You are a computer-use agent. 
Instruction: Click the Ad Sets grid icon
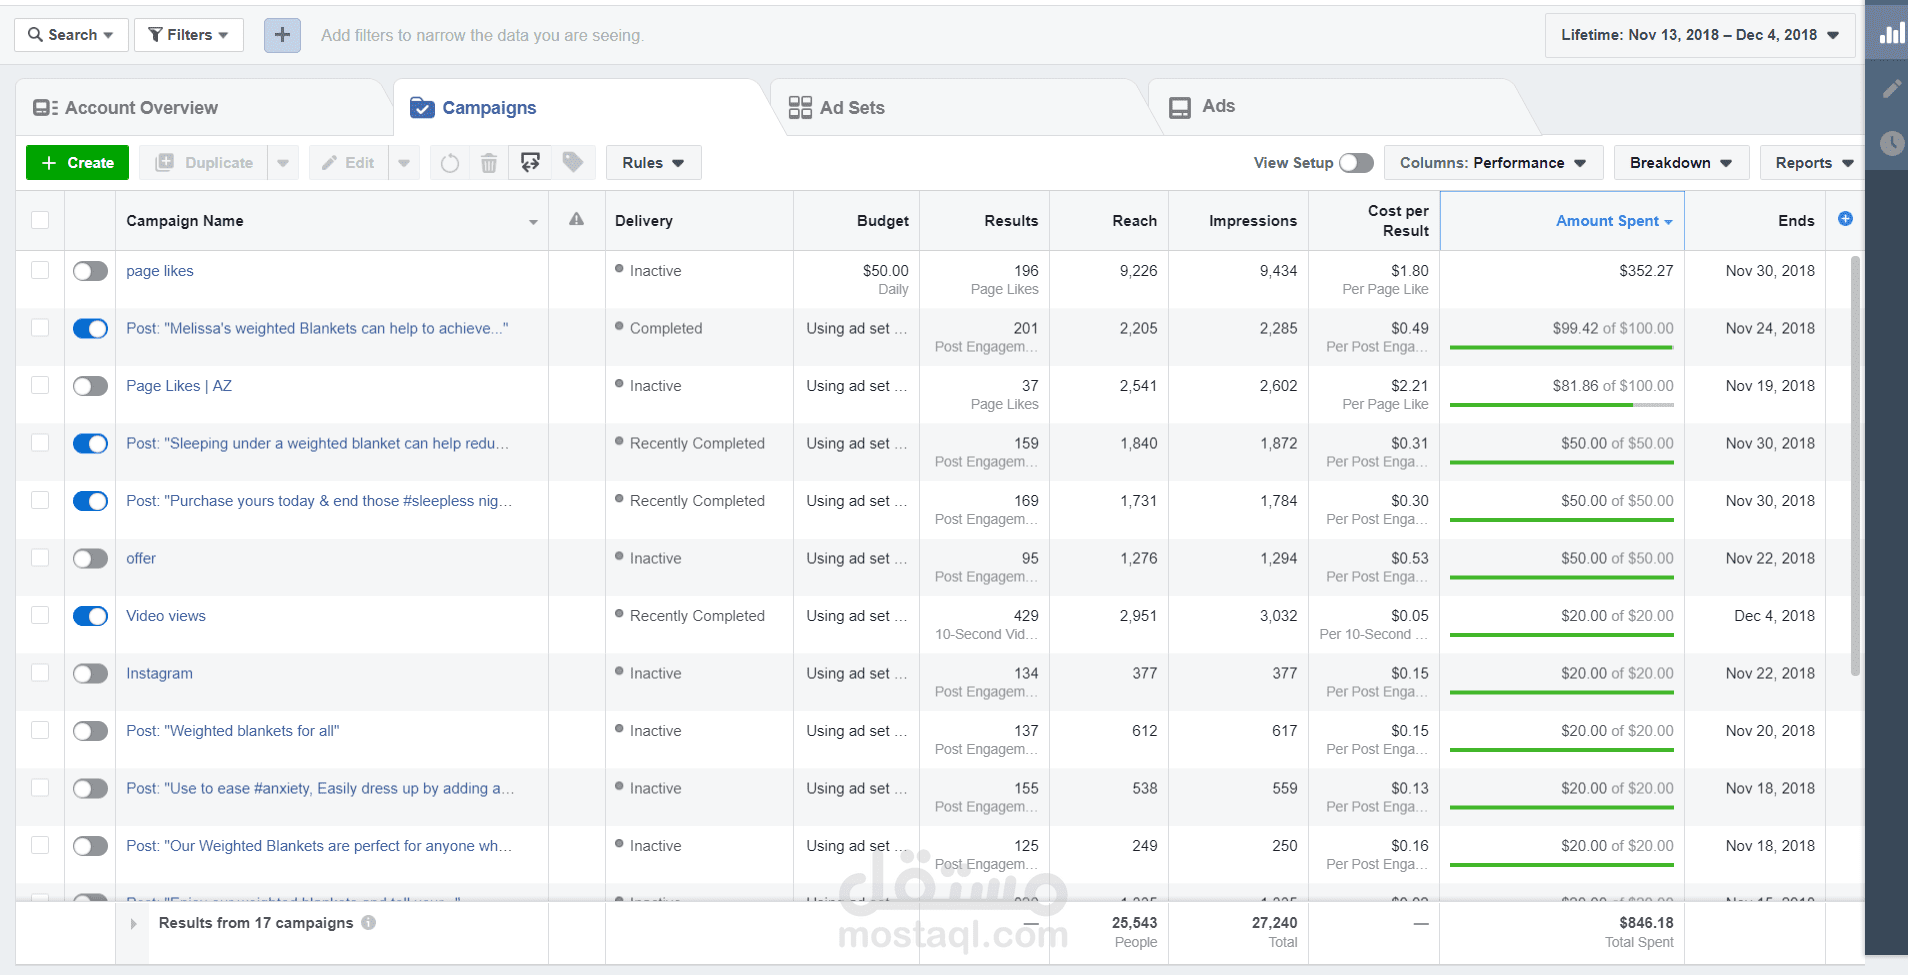click(x=800, y=107)
